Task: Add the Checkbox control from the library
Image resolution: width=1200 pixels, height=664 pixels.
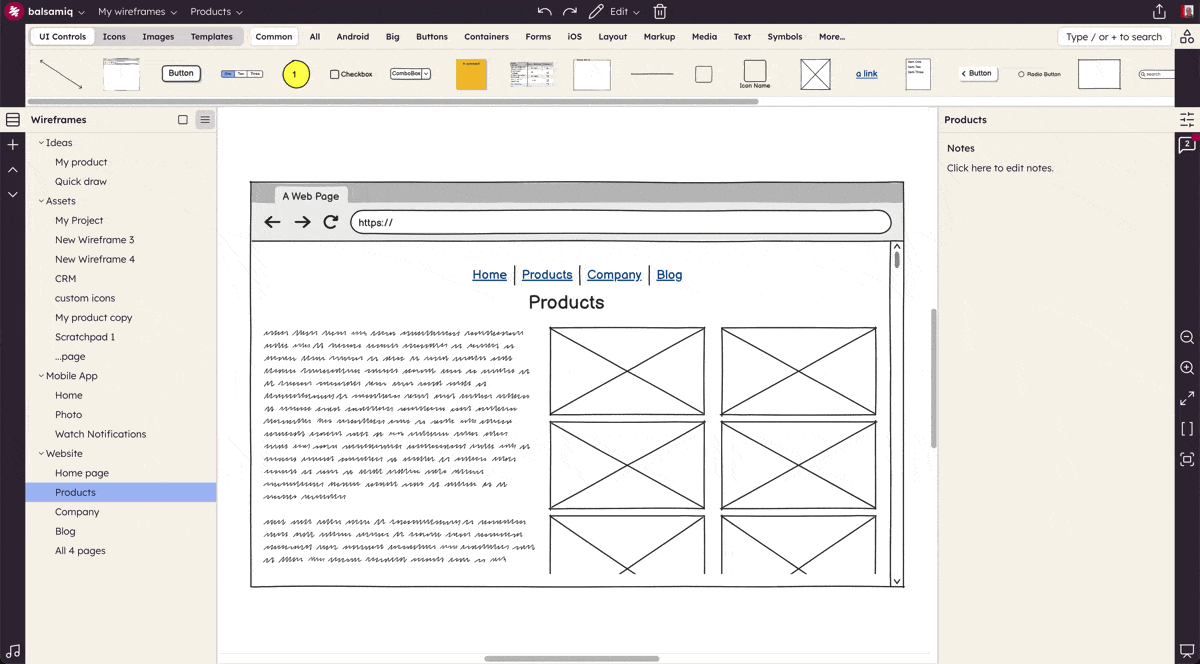Action: click(x=351, y=74)
